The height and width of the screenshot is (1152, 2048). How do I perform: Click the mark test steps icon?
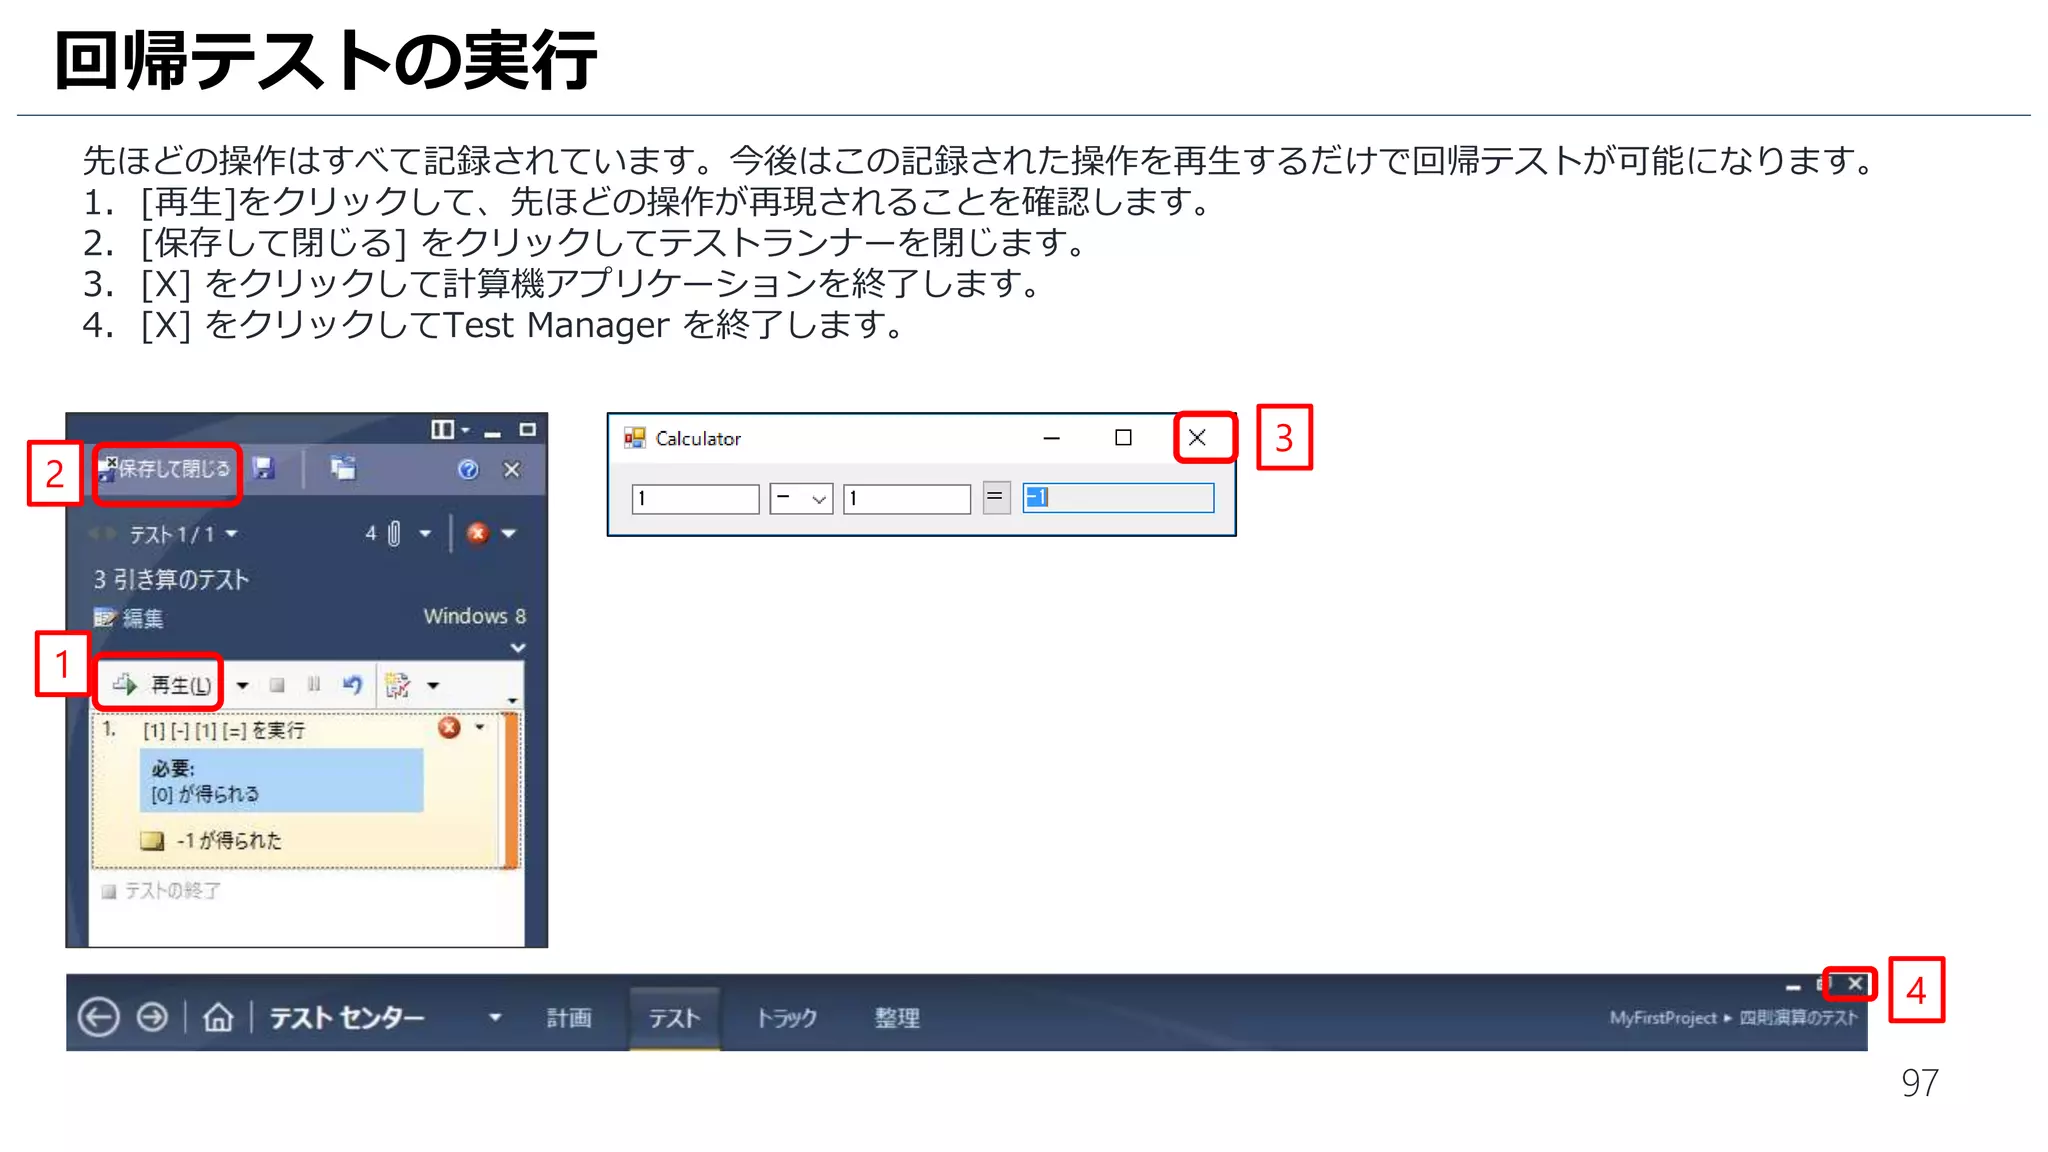(x=398, y=685)
